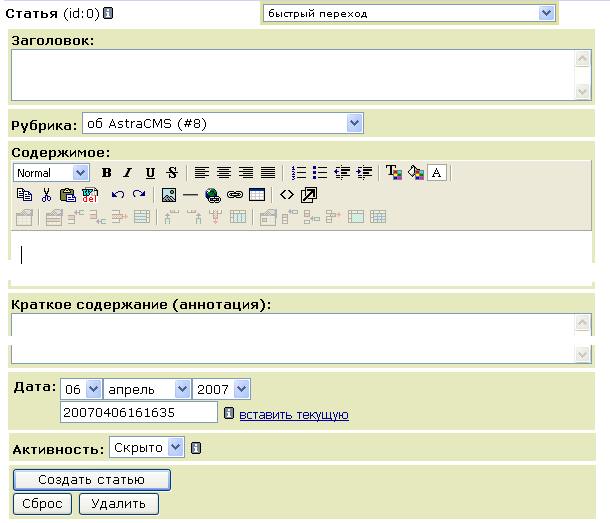Insert an image into the content
610x523 pixels.
pos(168,195)
